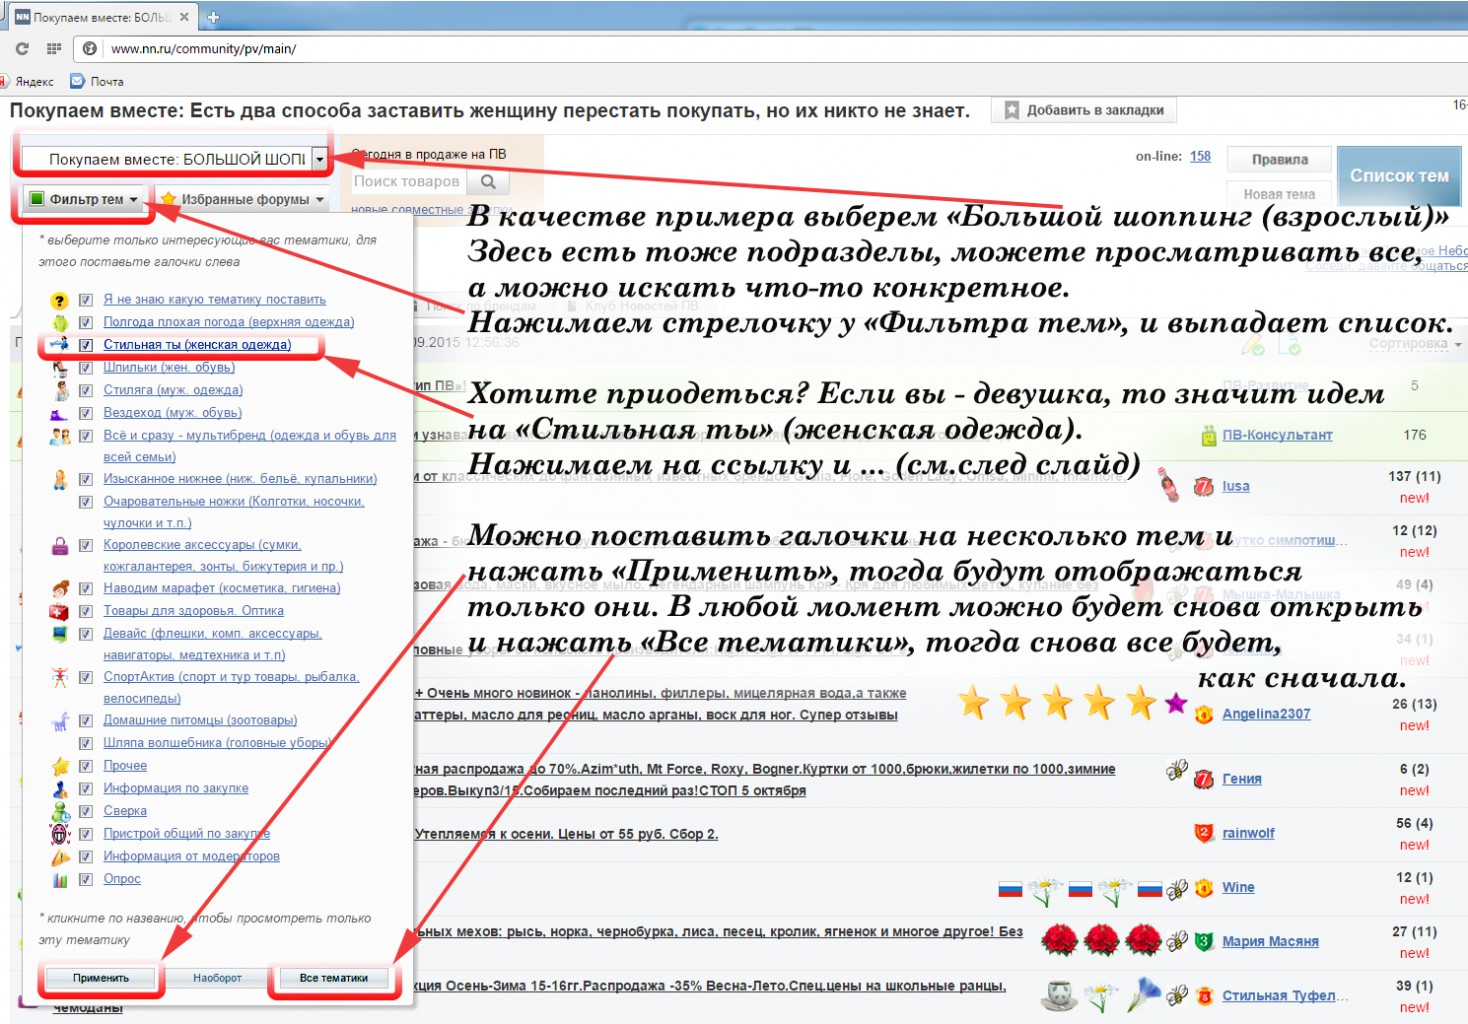Open the Сортировка dropdown
The width and height of the screenshot is (1468, 1024).
point(1415,343)
